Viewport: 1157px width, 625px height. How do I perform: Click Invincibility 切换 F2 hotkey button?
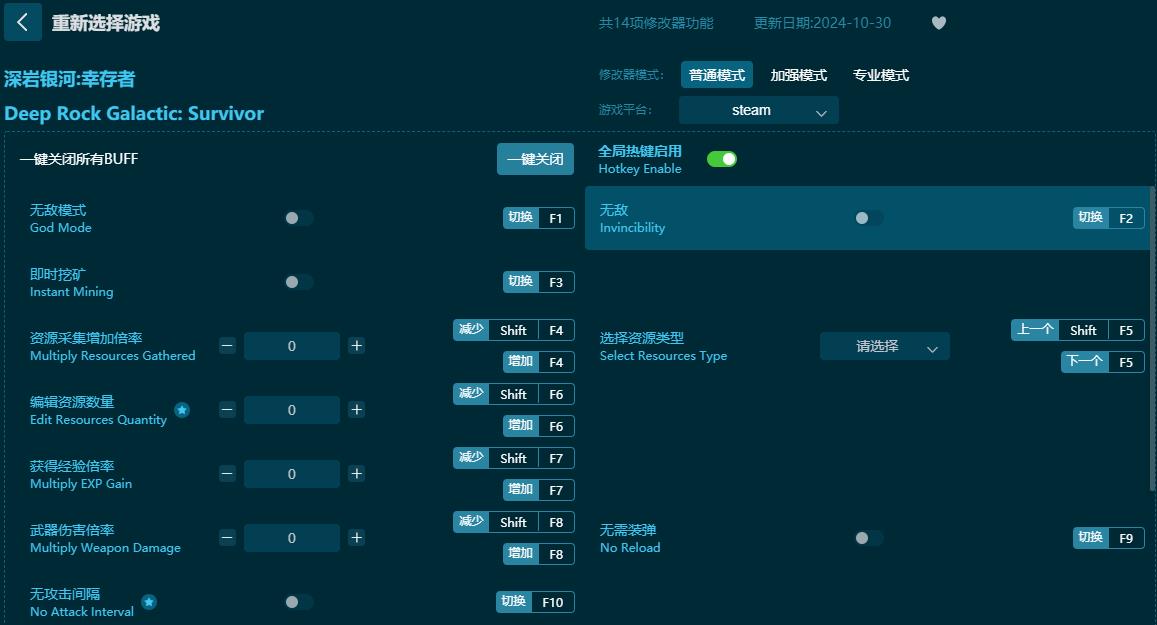[x=1108, y=218]
